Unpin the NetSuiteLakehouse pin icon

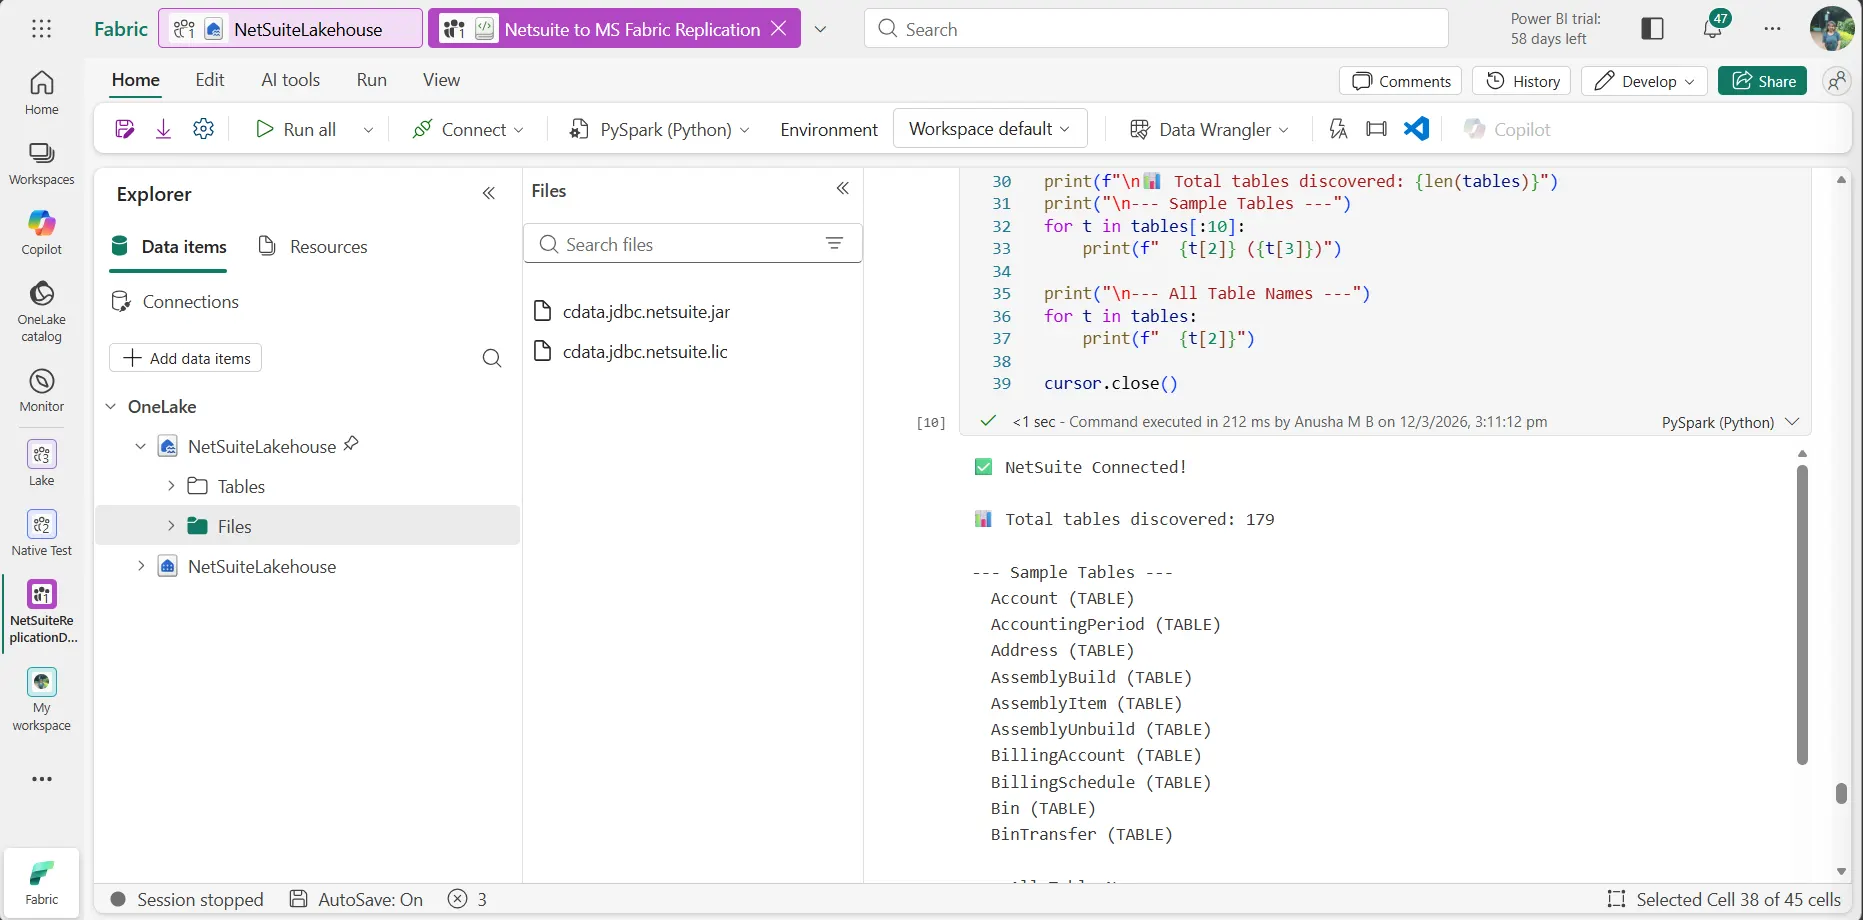pyautogui.click(x=350, y=443)
